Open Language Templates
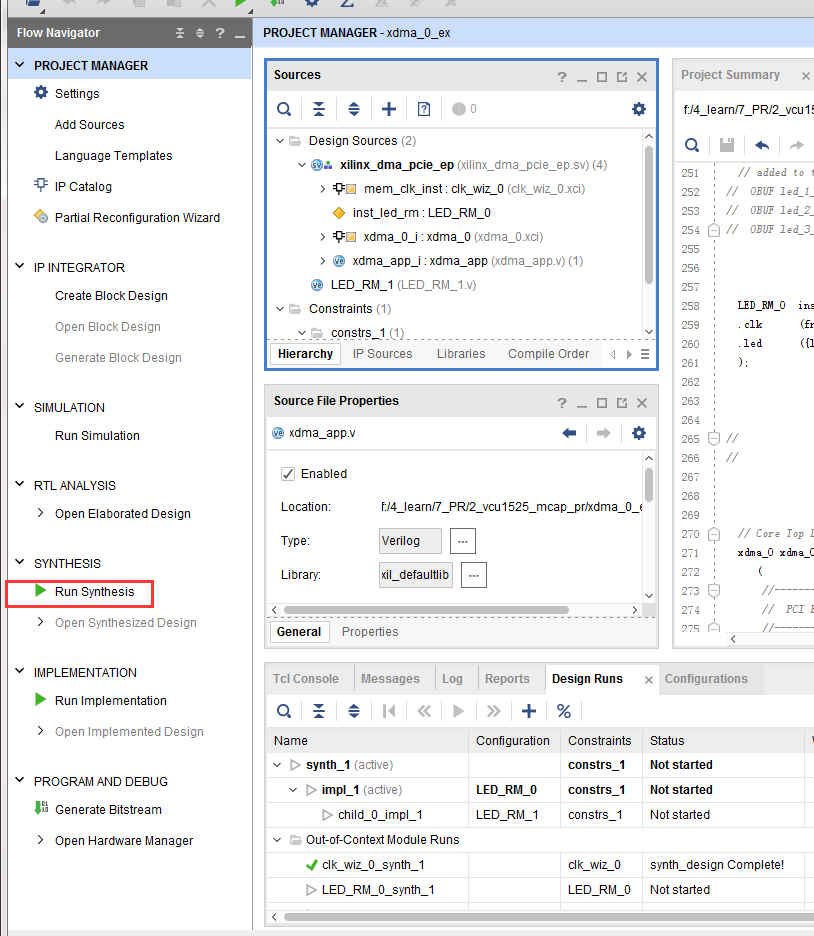Image resolution: width=814 pixels, height=936 pixels. tap(113, 155)
